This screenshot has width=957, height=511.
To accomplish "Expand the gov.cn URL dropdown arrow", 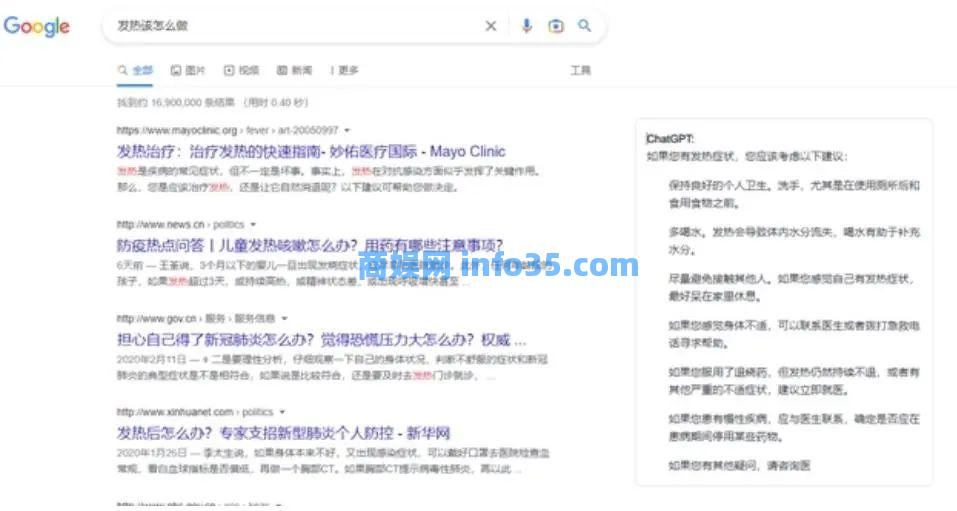I will point(284,318).
